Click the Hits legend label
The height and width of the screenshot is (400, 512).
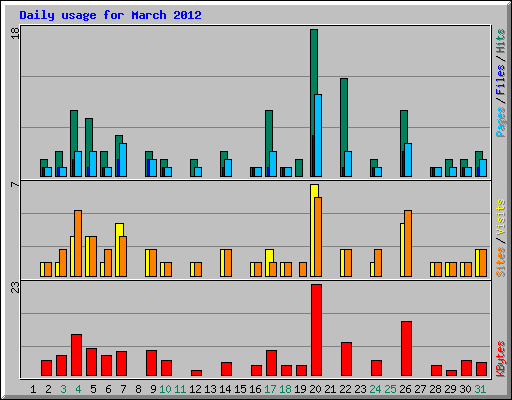(500, 41)
